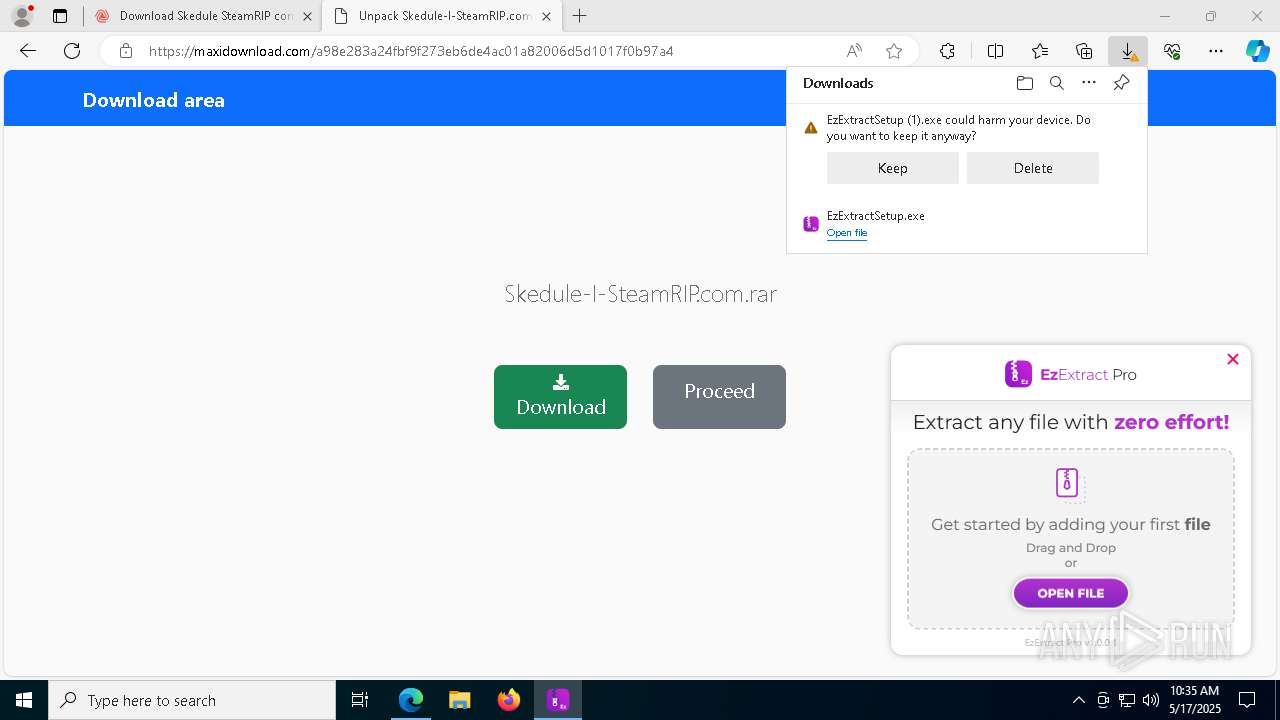Click the address bar URL
Screen dimensions: 1280x720
(411, 51)
